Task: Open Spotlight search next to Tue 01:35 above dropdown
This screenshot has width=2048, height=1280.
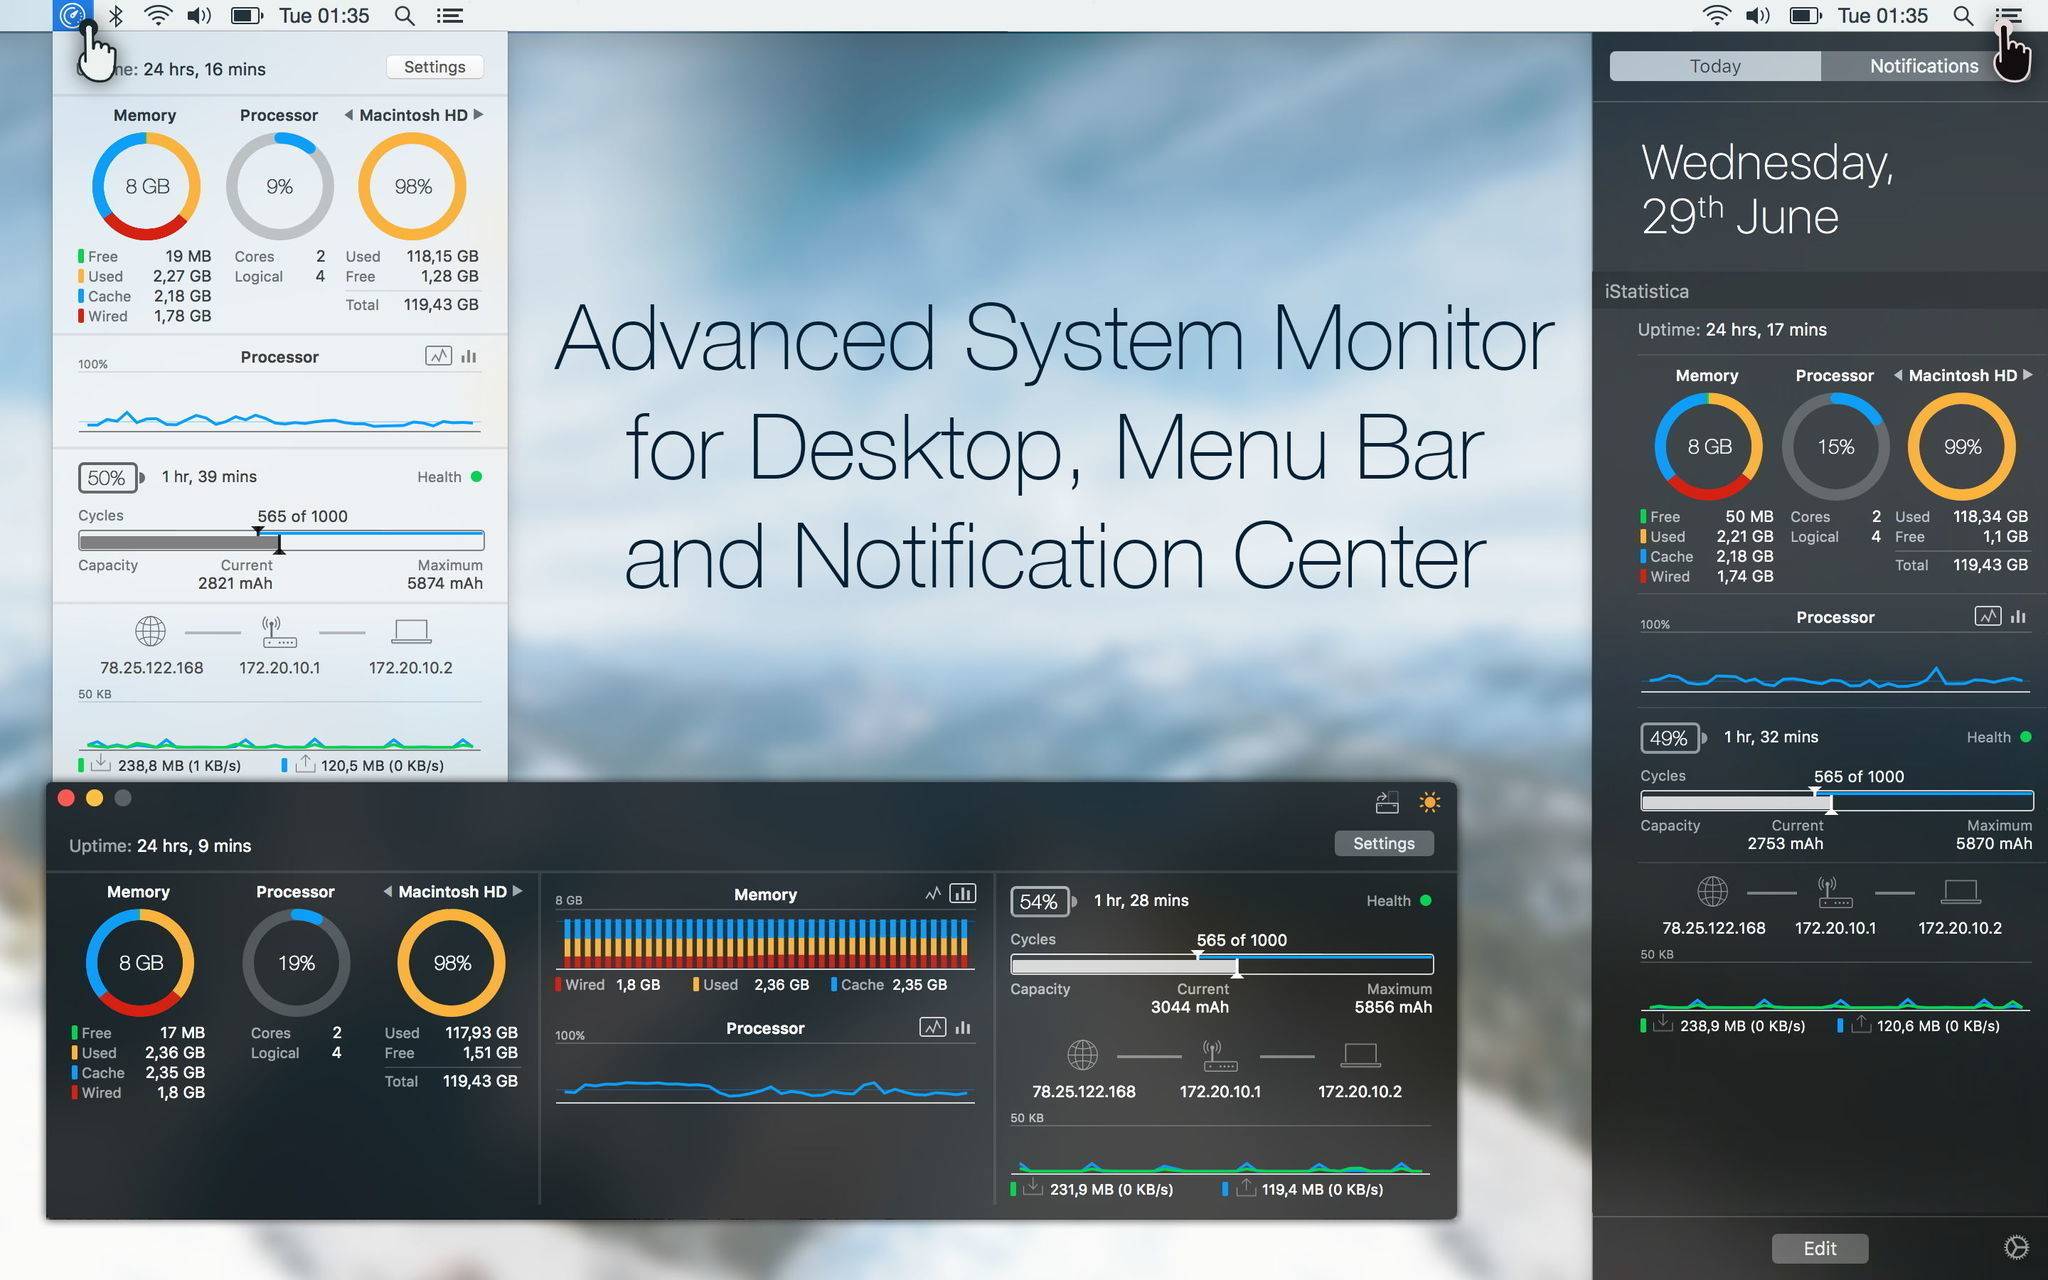Action: [404, 15]
